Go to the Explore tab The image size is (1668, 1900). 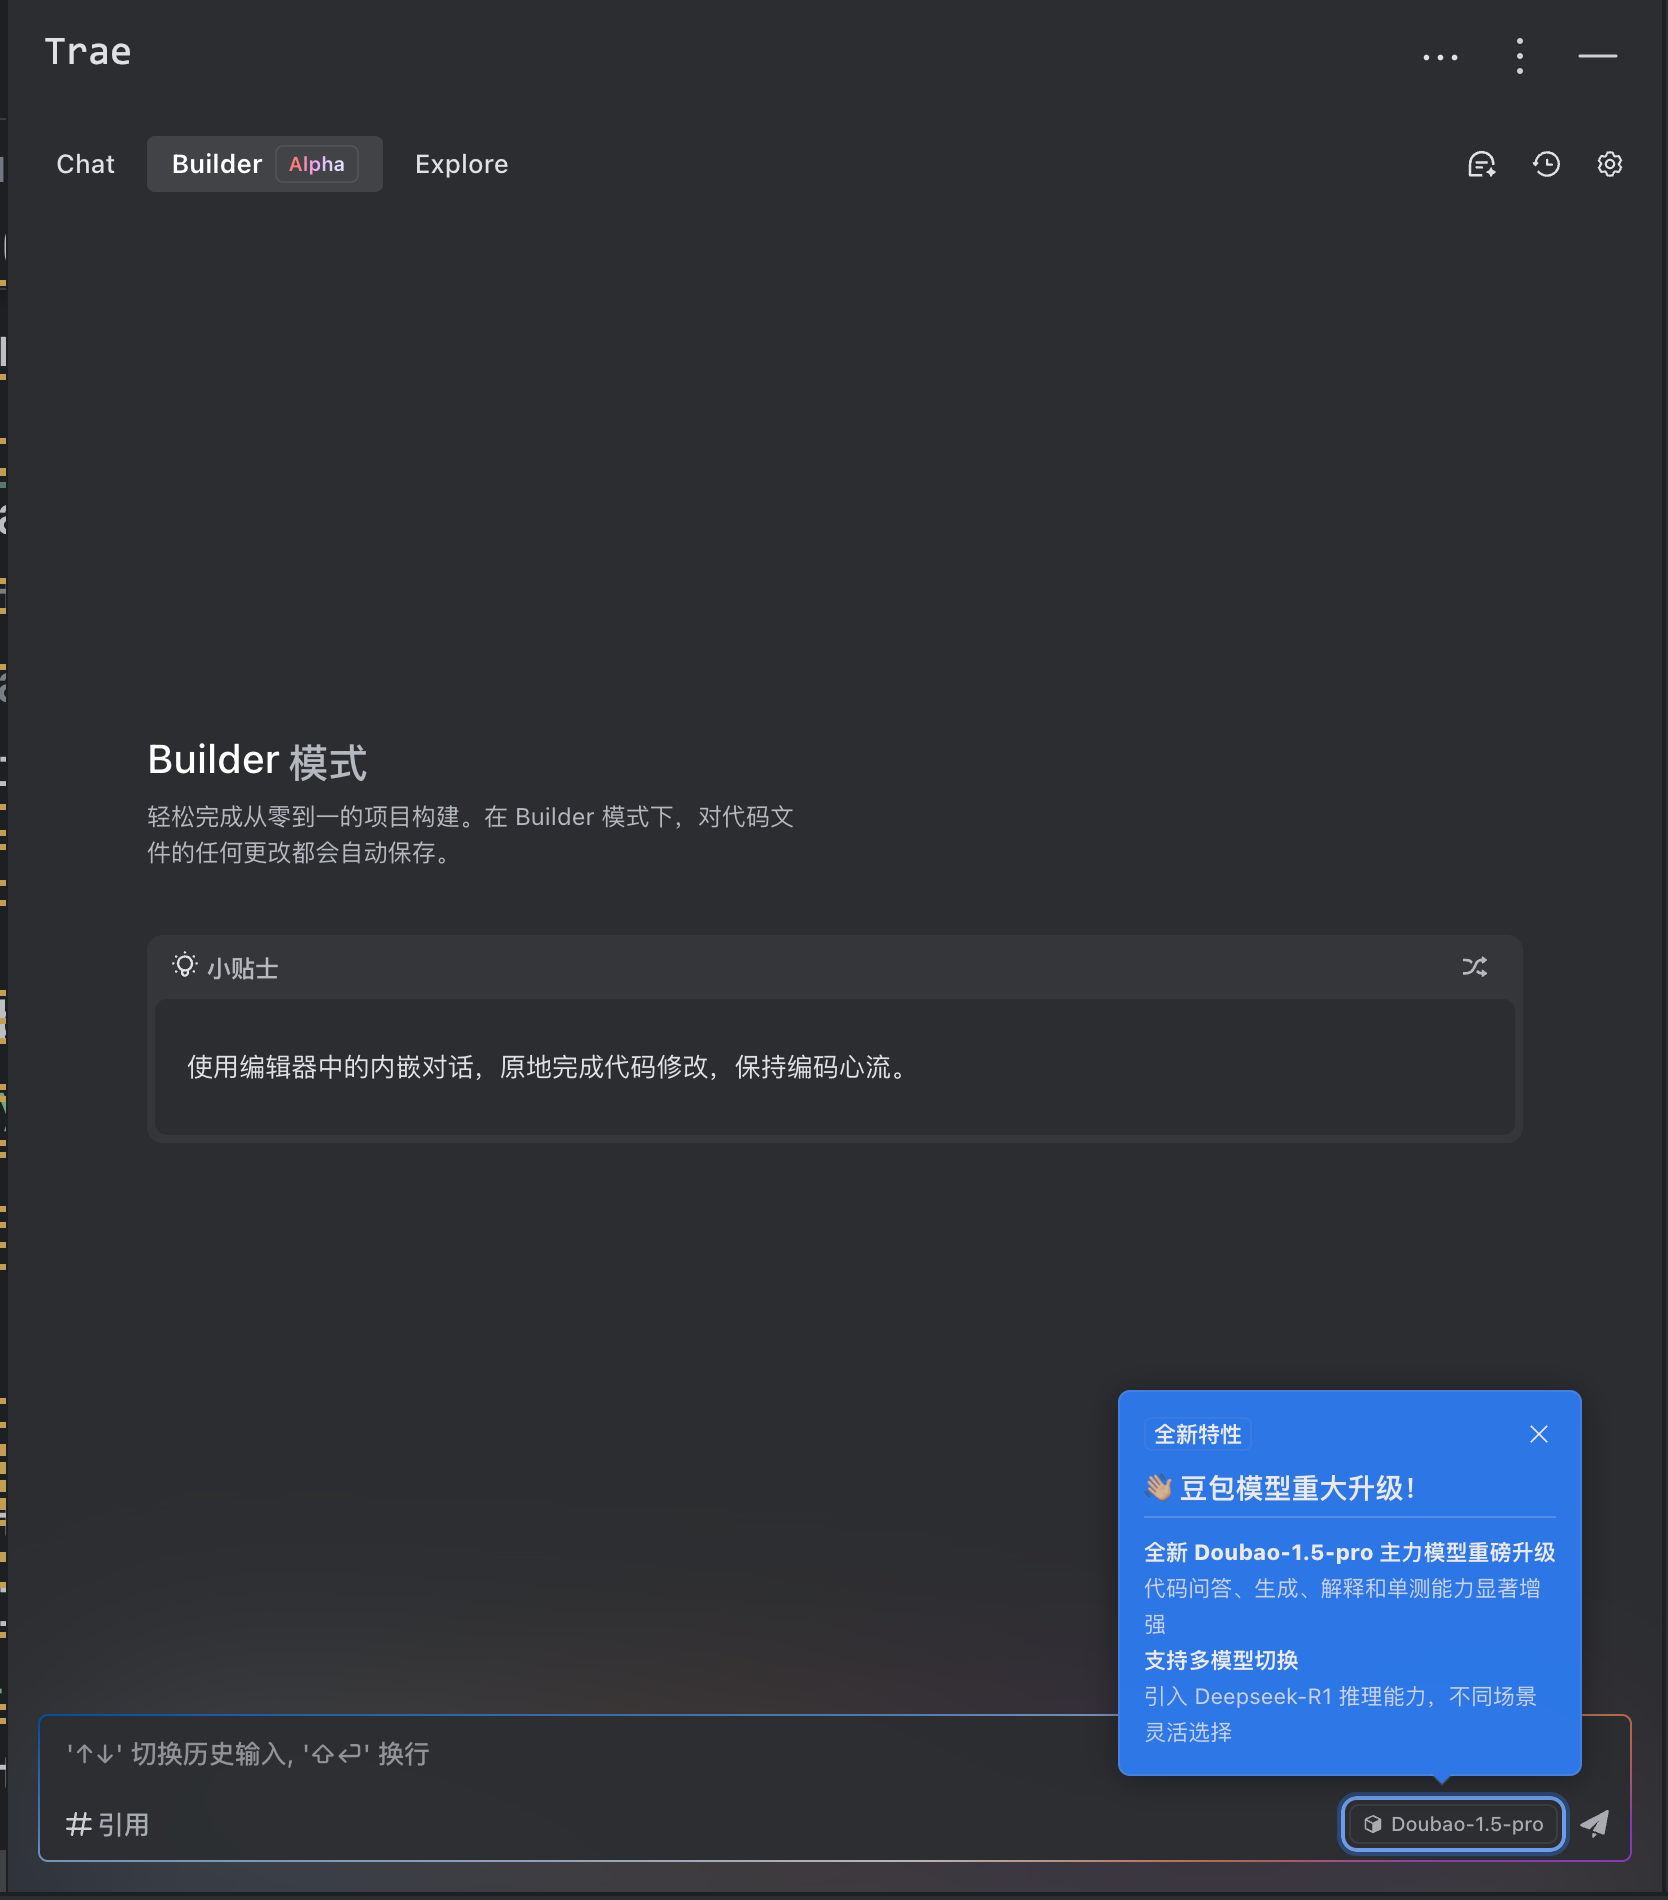461,164
